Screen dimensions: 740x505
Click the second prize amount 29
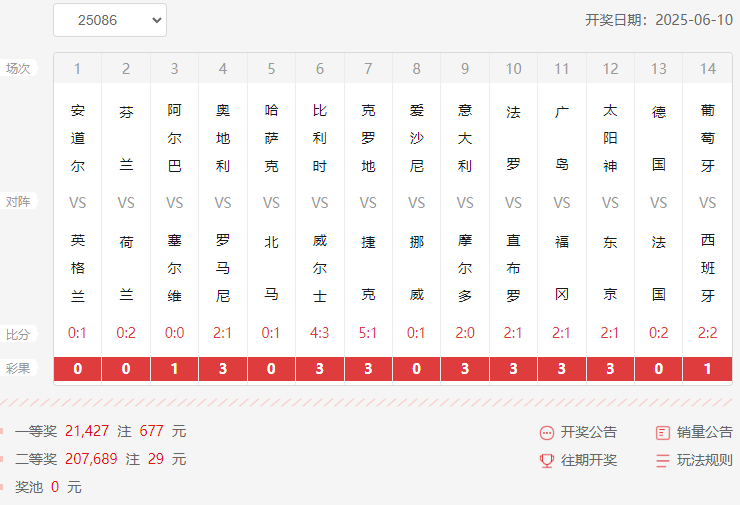156,459
